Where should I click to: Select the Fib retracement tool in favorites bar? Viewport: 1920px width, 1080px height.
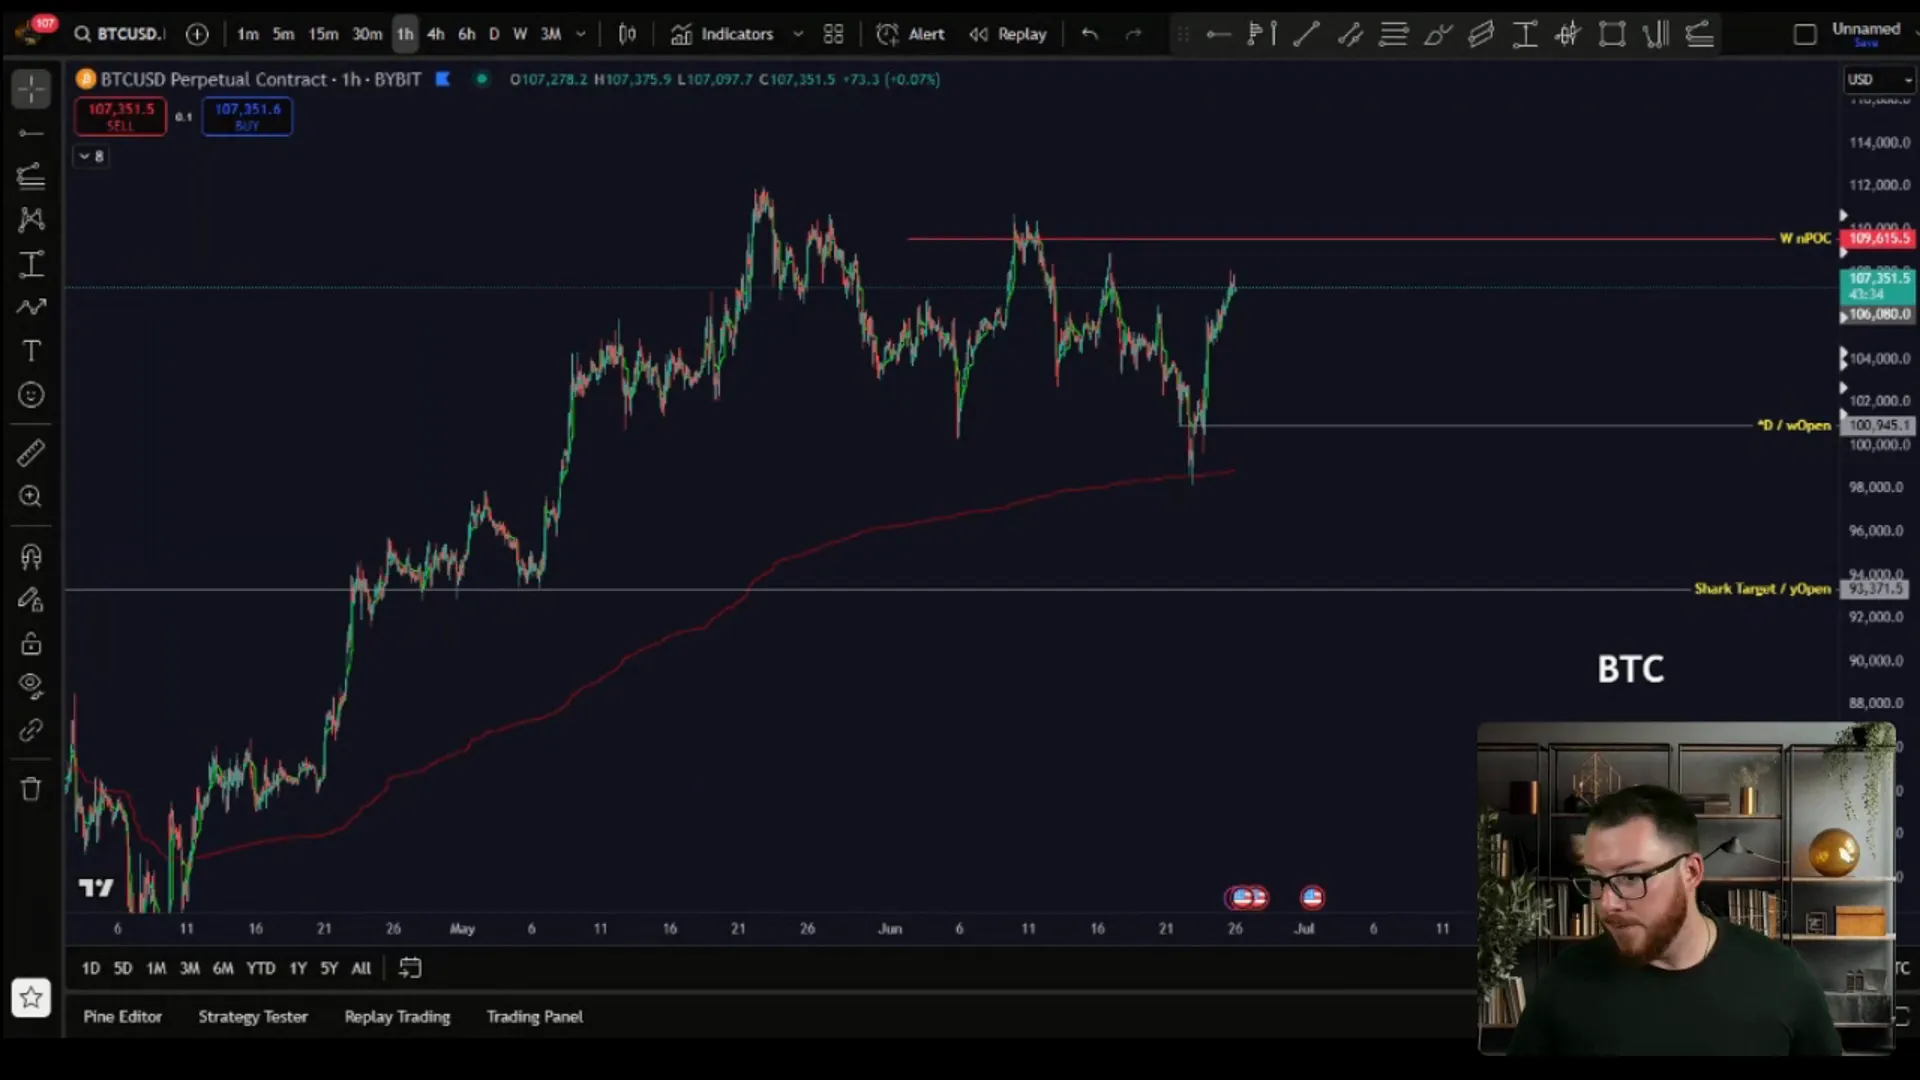click(1394, 34)
